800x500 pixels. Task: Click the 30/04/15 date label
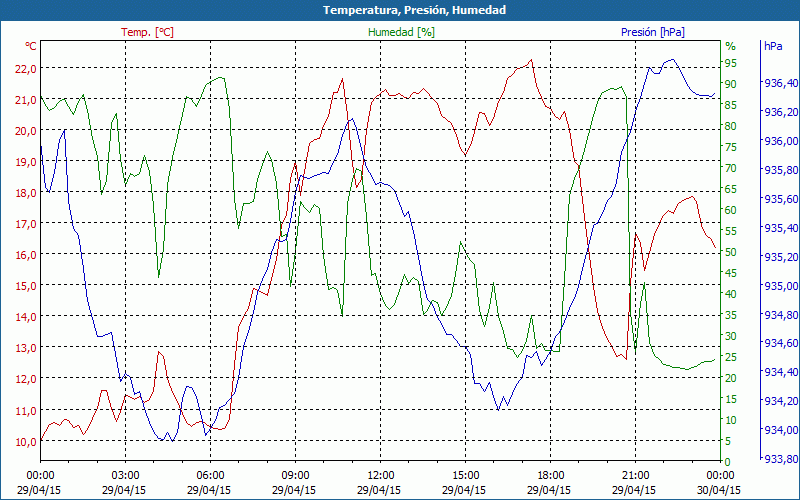coord(718,490)
